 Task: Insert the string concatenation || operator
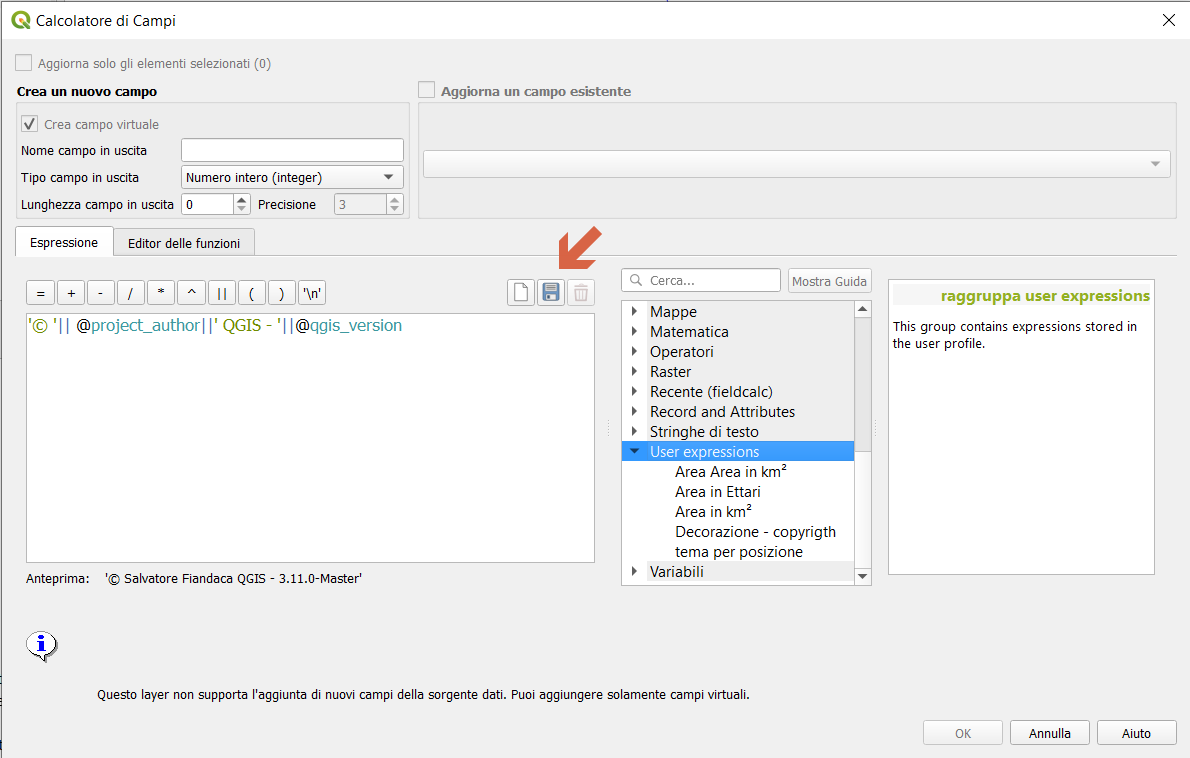(221, 293)
